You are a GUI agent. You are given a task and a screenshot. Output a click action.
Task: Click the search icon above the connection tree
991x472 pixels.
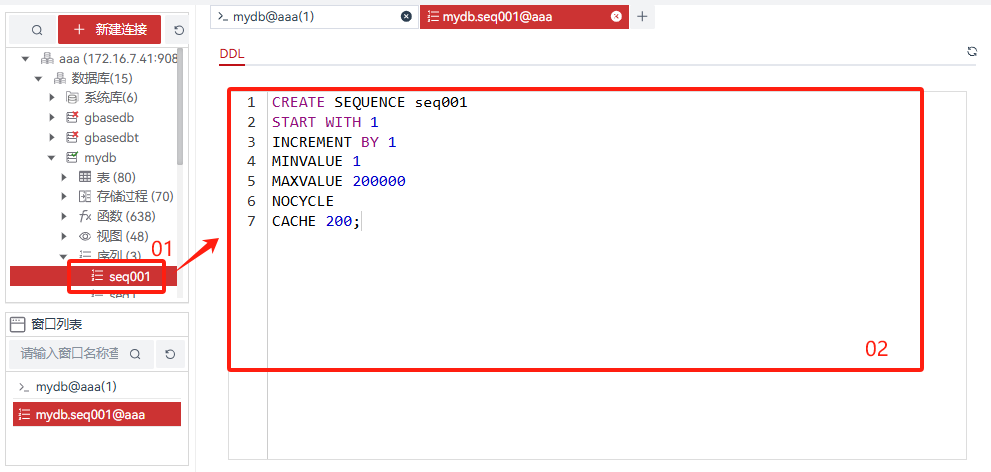point(37,30)
